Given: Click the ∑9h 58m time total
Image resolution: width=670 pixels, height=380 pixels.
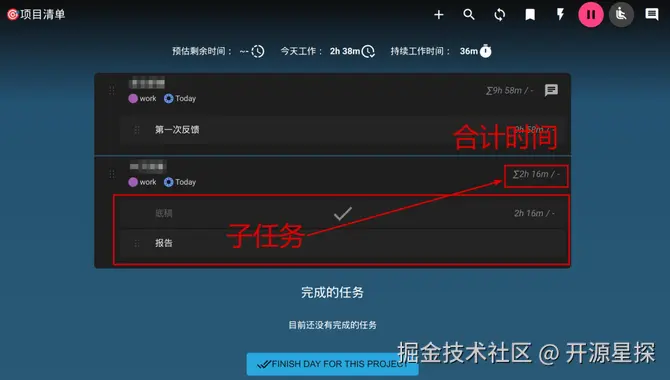Looking at the screenshot, I should point(509,91).
